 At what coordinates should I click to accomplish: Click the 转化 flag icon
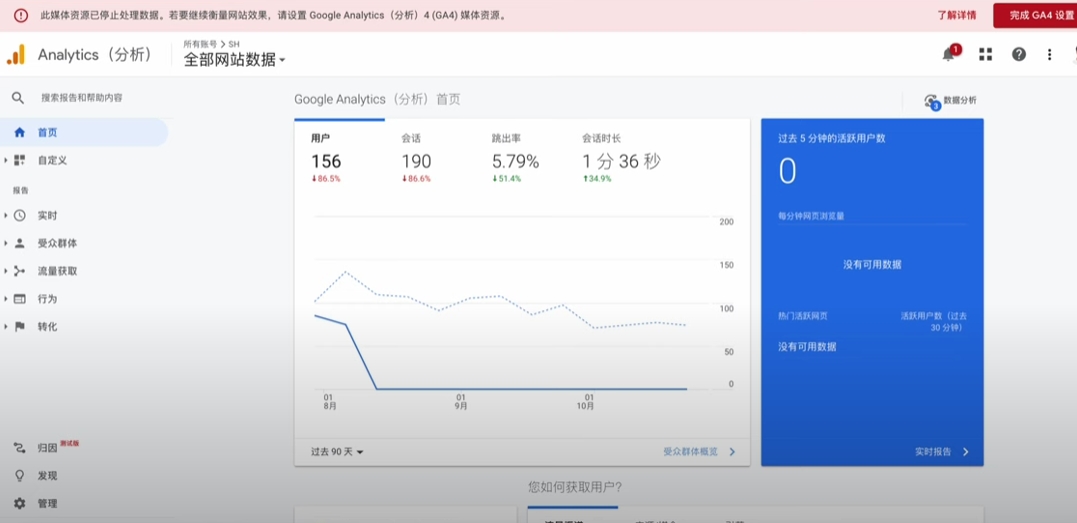click(19, 326)
